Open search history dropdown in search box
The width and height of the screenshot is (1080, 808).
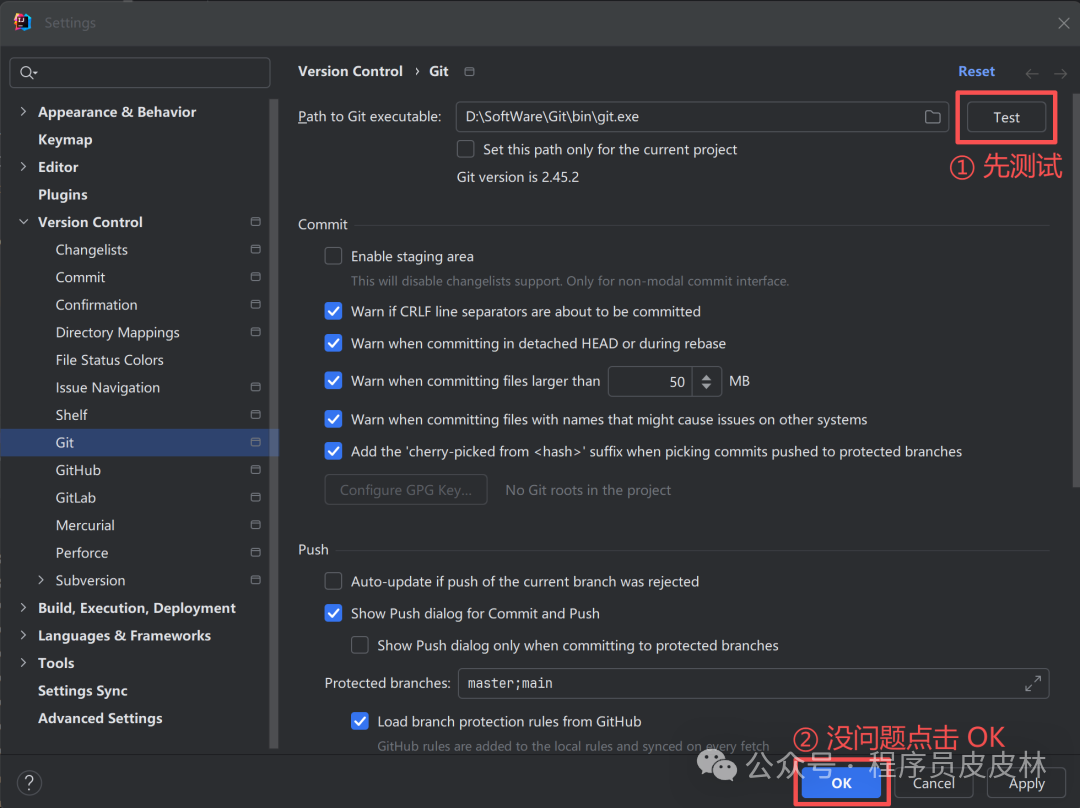[x=35, y=73]
